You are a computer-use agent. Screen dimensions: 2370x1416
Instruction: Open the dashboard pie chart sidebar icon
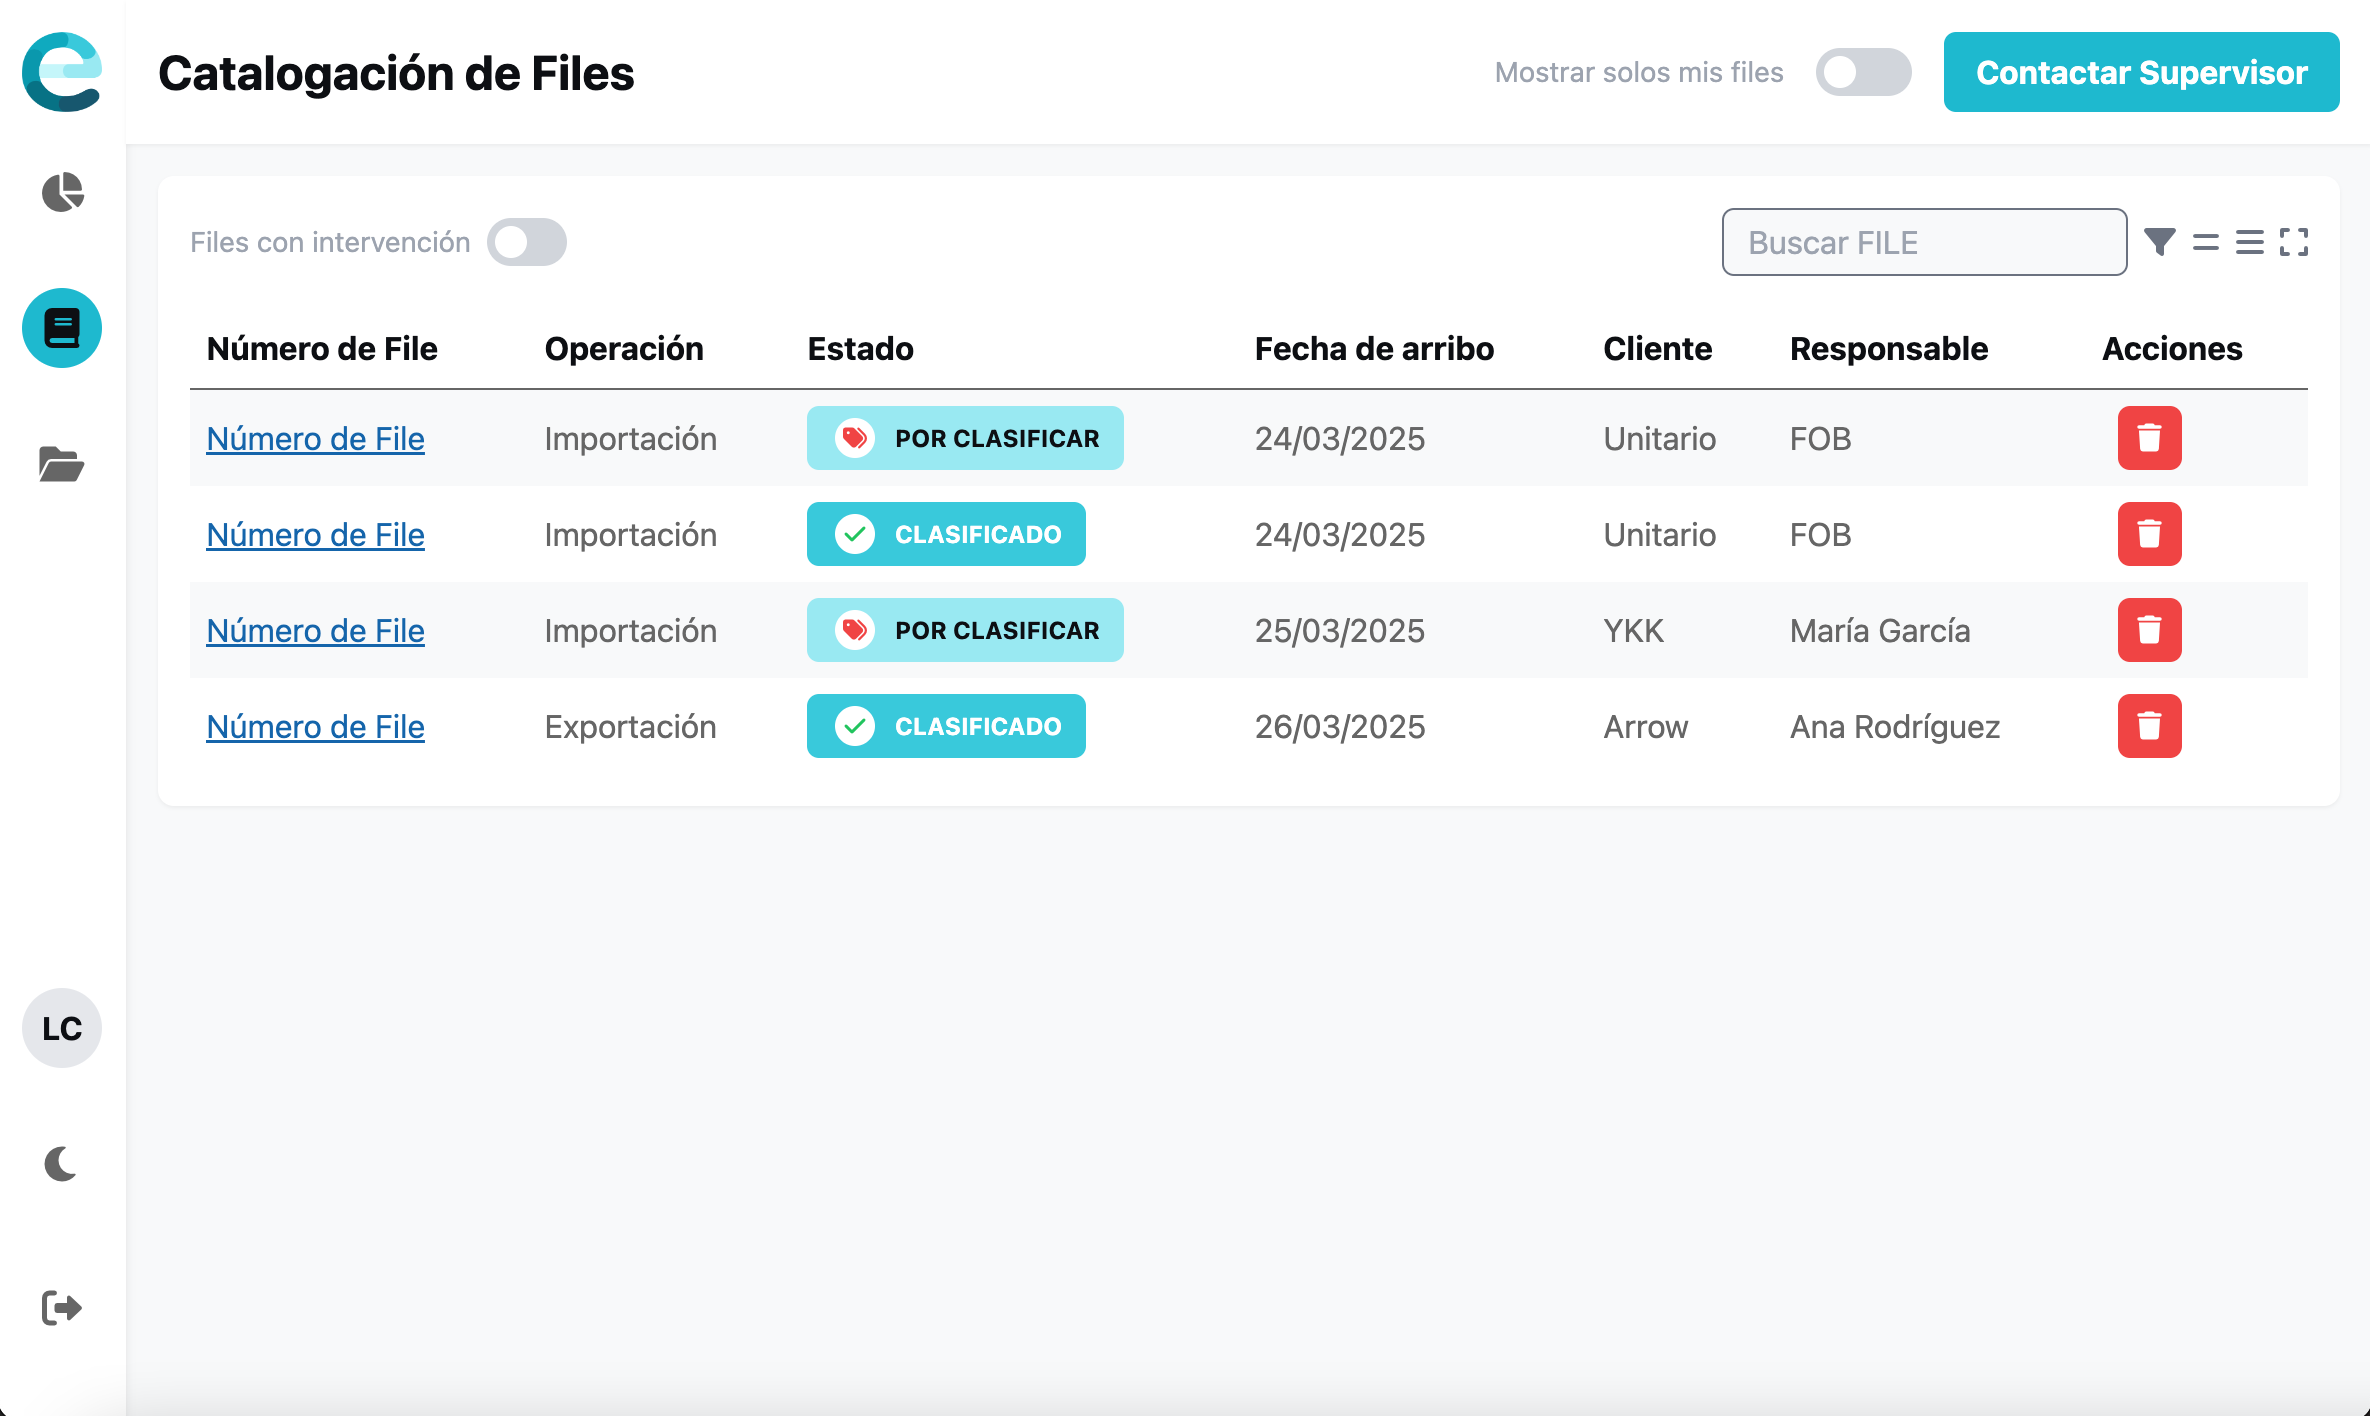click(x=62, y=192)
